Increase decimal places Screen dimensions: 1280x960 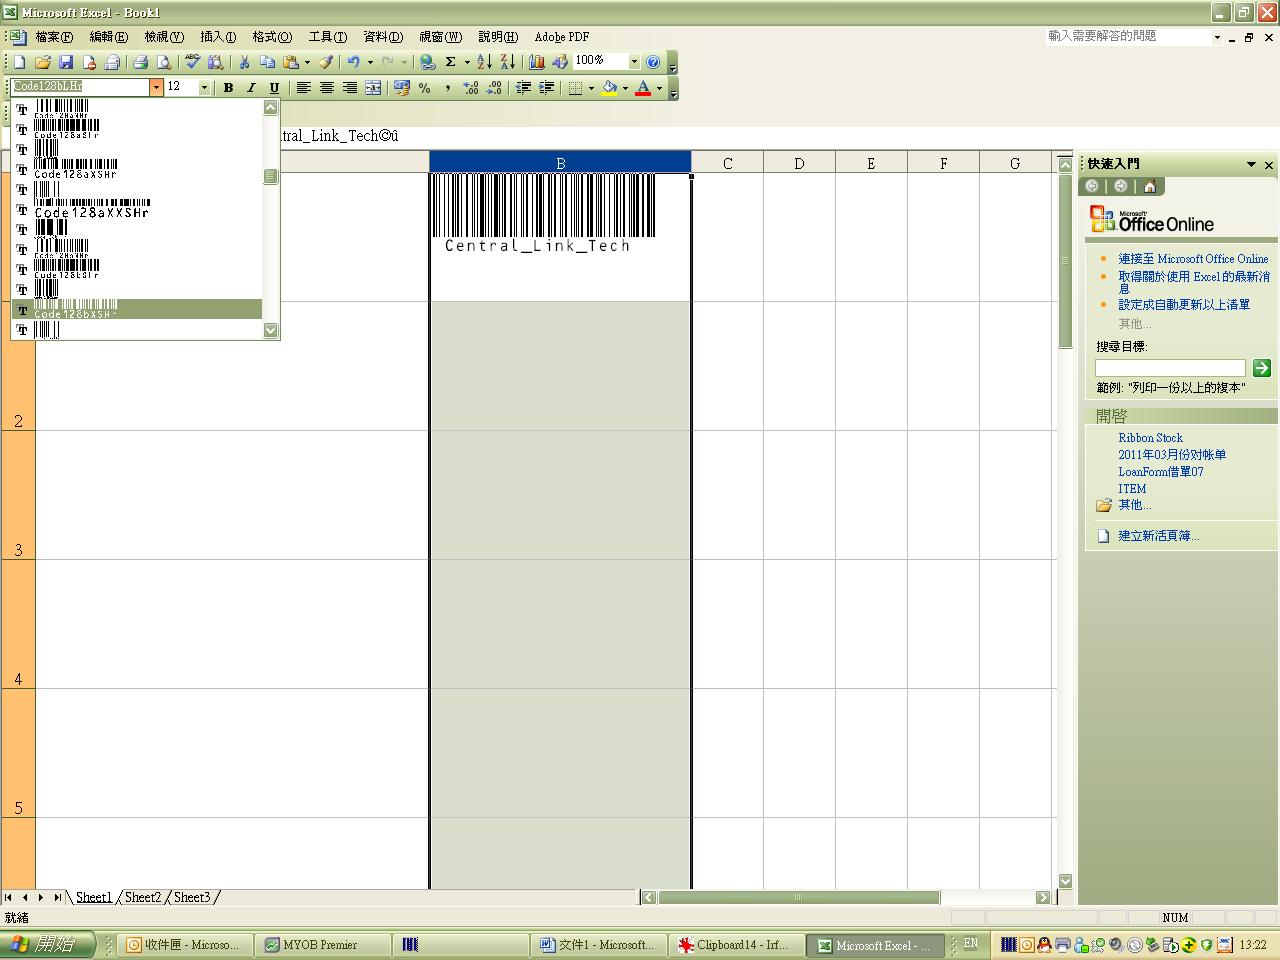pyautogui.click(x=470, y=88)
